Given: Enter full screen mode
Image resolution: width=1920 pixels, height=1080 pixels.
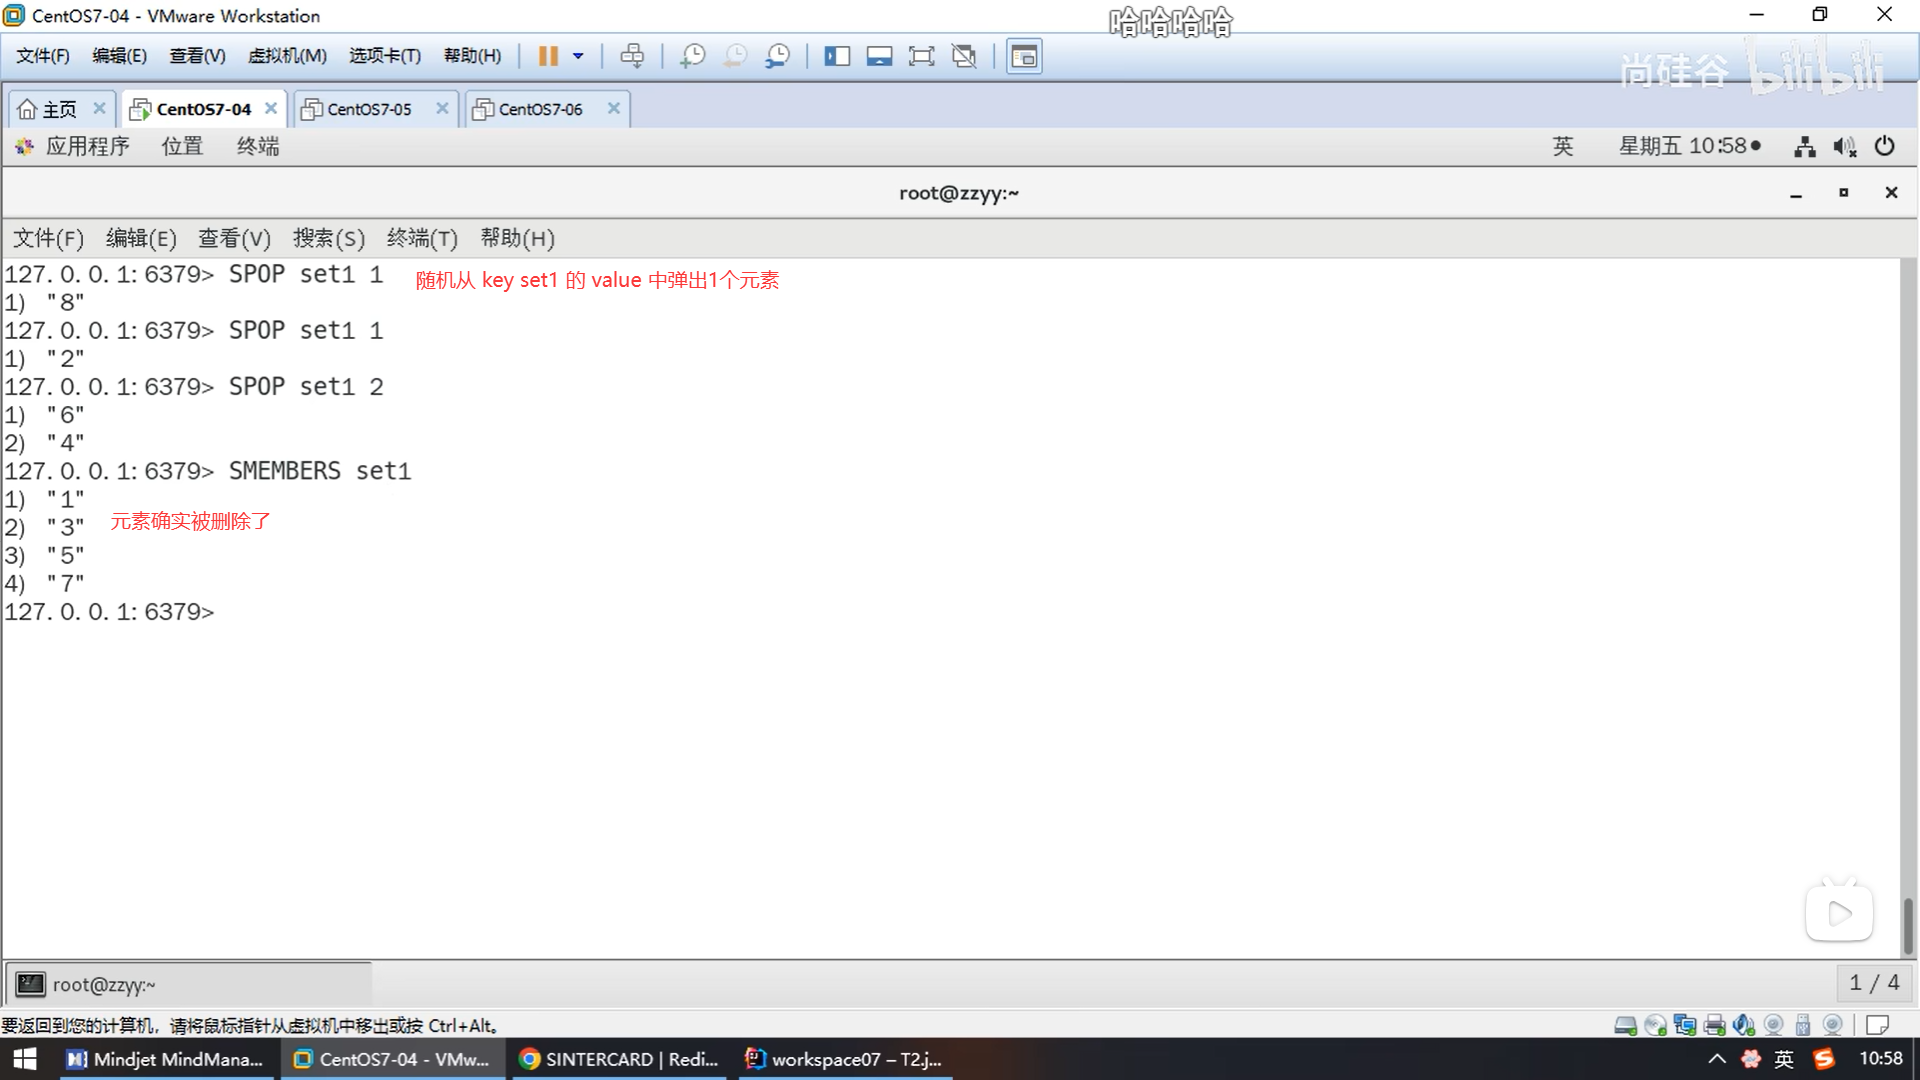Looking at the screenshot, I should click(x=921, y=56).
